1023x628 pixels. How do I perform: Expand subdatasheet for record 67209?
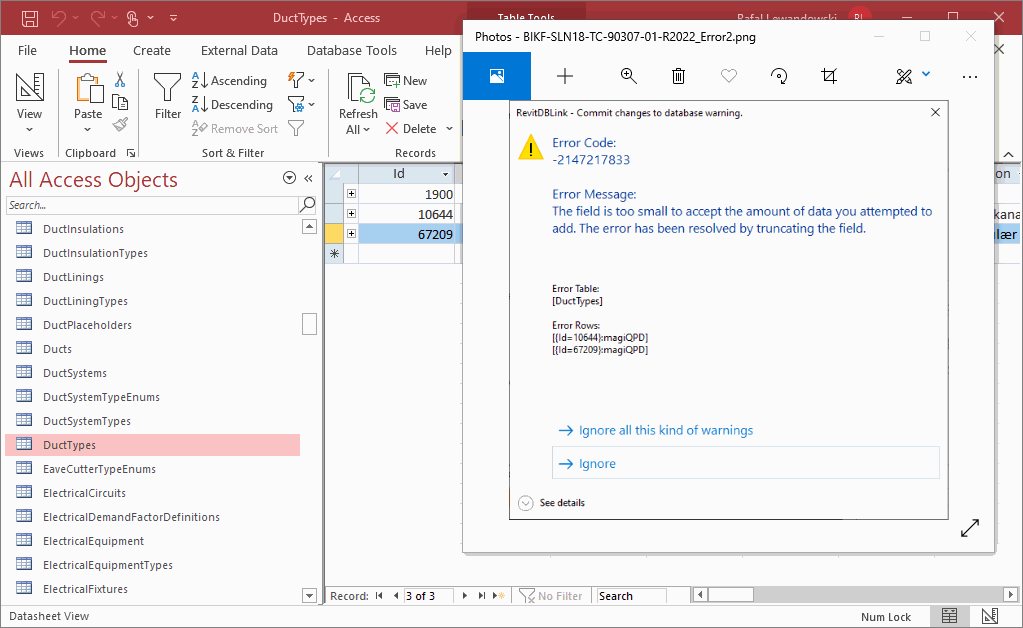click(x=351, y=233)
